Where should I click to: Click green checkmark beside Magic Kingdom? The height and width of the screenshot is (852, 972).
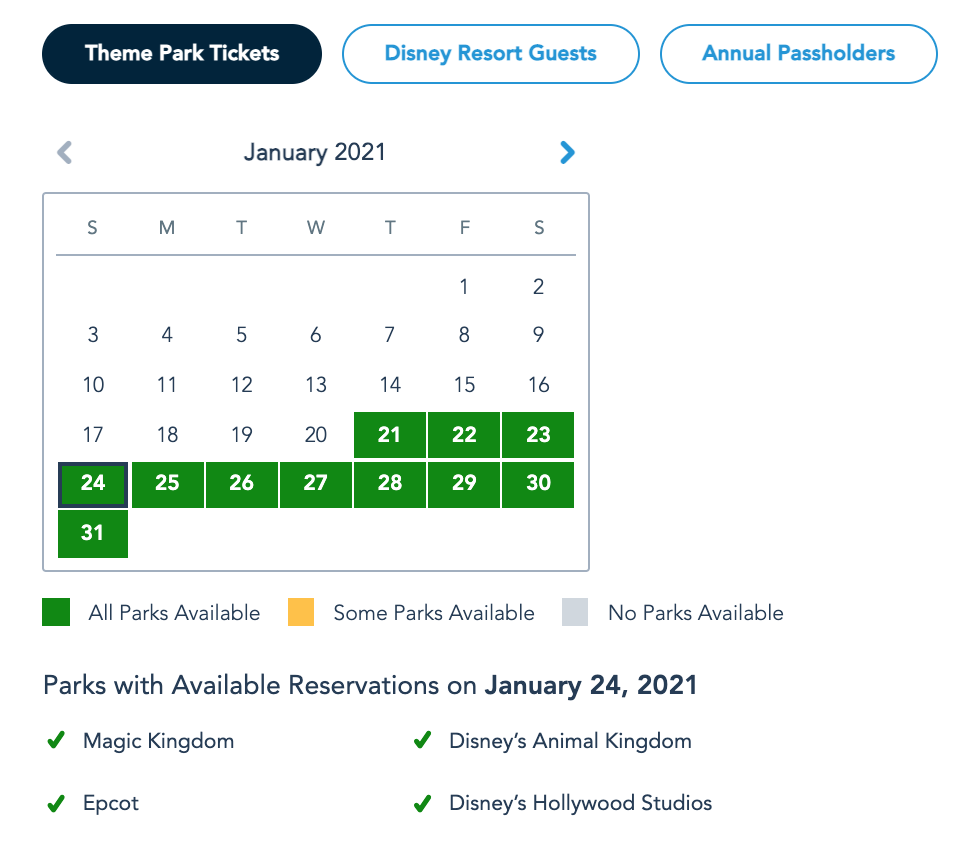coord(56,741)
